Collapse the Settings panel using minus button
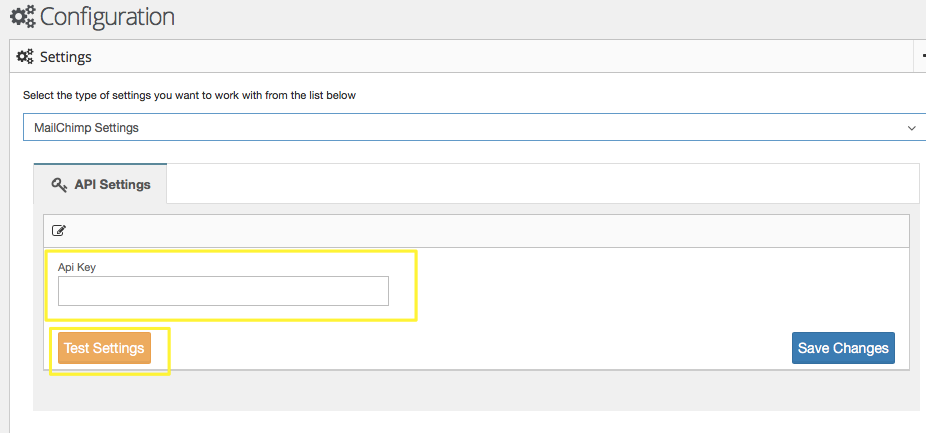The image size is (926, 433). point(922,57)
